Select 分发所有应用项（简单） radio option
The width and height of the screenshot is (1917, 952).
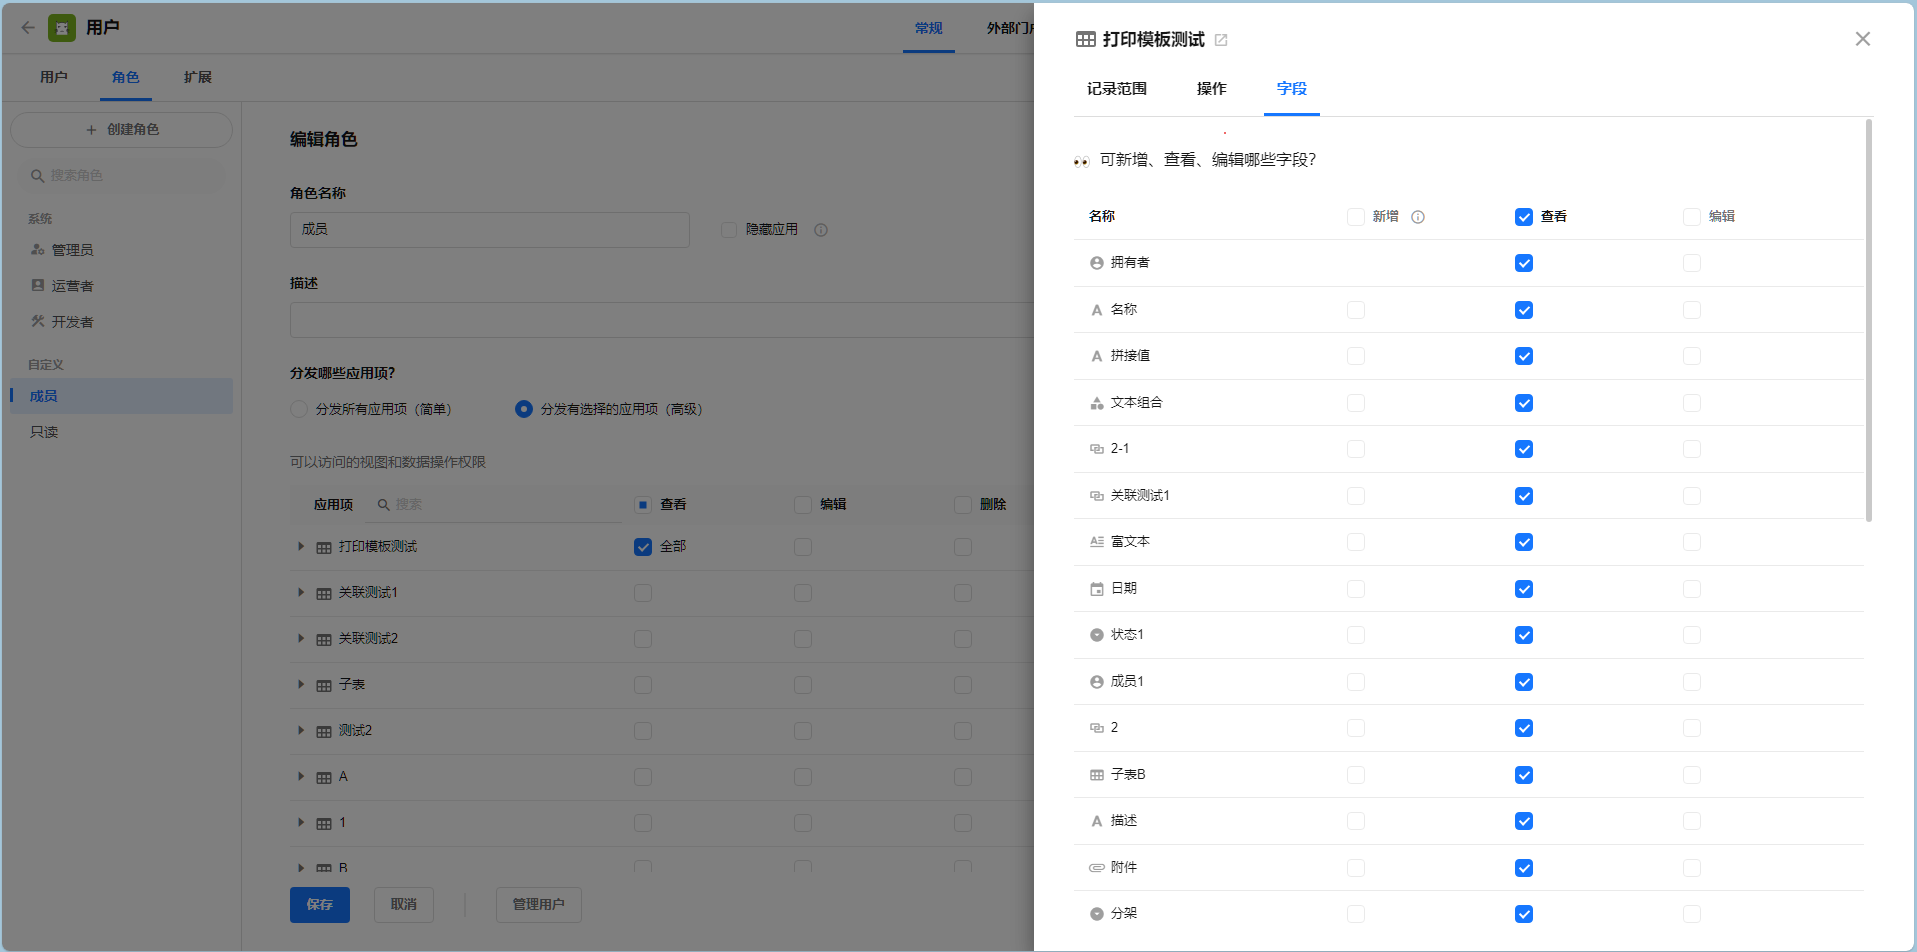click(299, 409)
